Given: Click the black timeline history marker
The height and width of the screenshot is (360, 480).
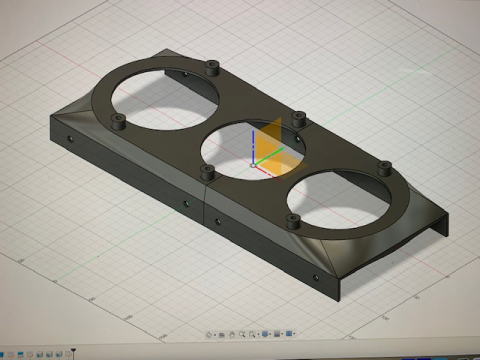Looking at the screenshot, I should pos(73,353).
